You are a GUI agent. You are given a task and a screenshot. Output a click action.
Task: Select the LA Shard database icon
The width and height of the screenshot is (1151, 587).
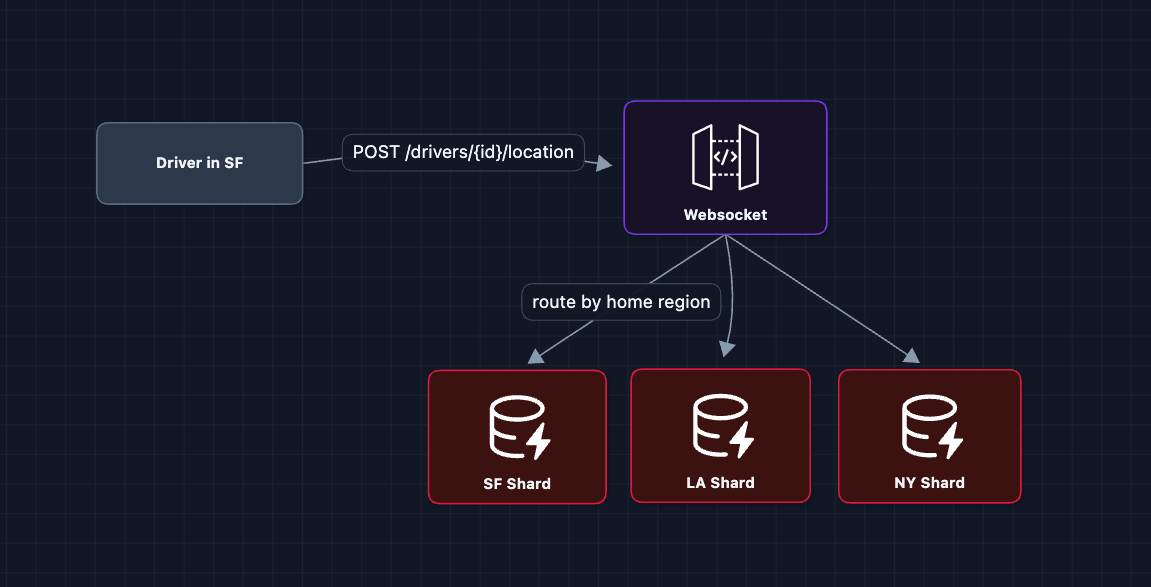pos(720,427)
